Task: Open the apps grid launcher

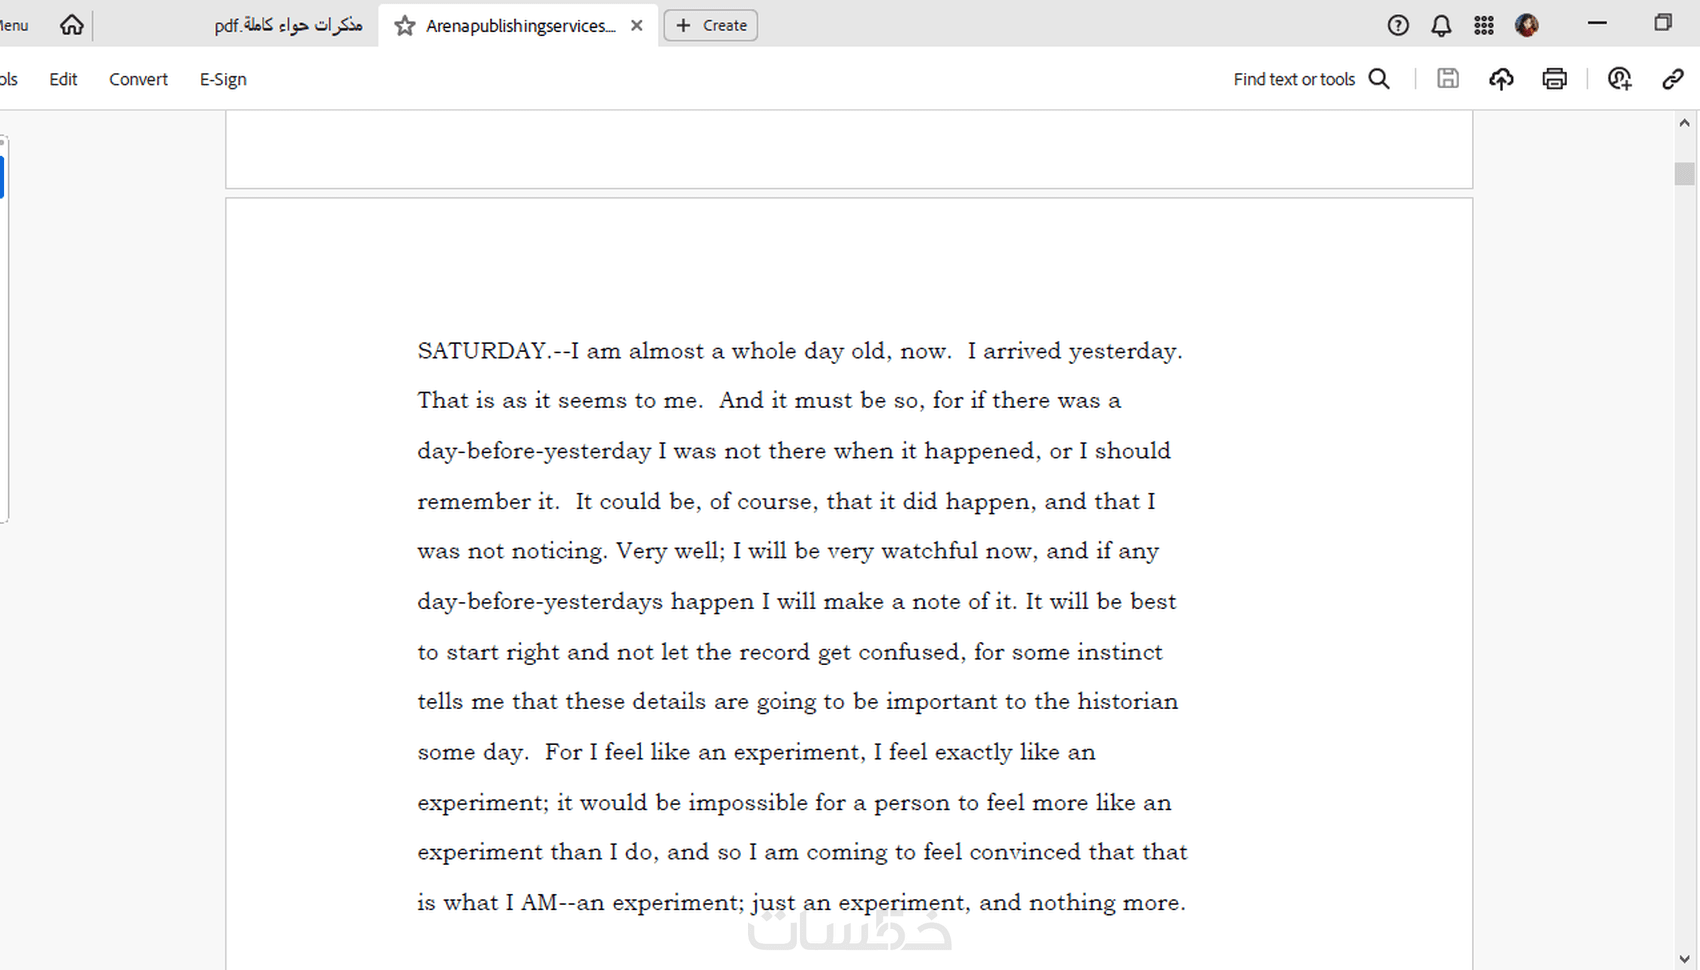Action: pos(1484,26)
